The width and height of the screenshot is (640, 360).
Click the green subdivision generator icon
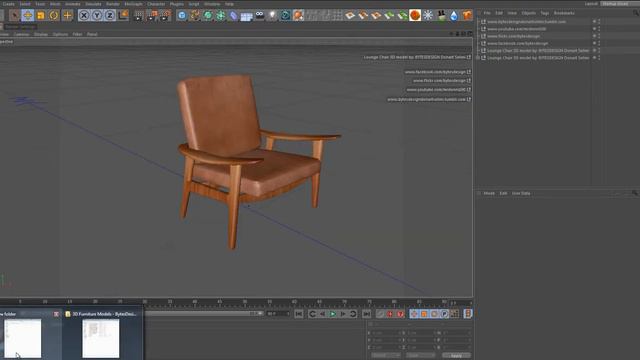click(x=208, y=16)
